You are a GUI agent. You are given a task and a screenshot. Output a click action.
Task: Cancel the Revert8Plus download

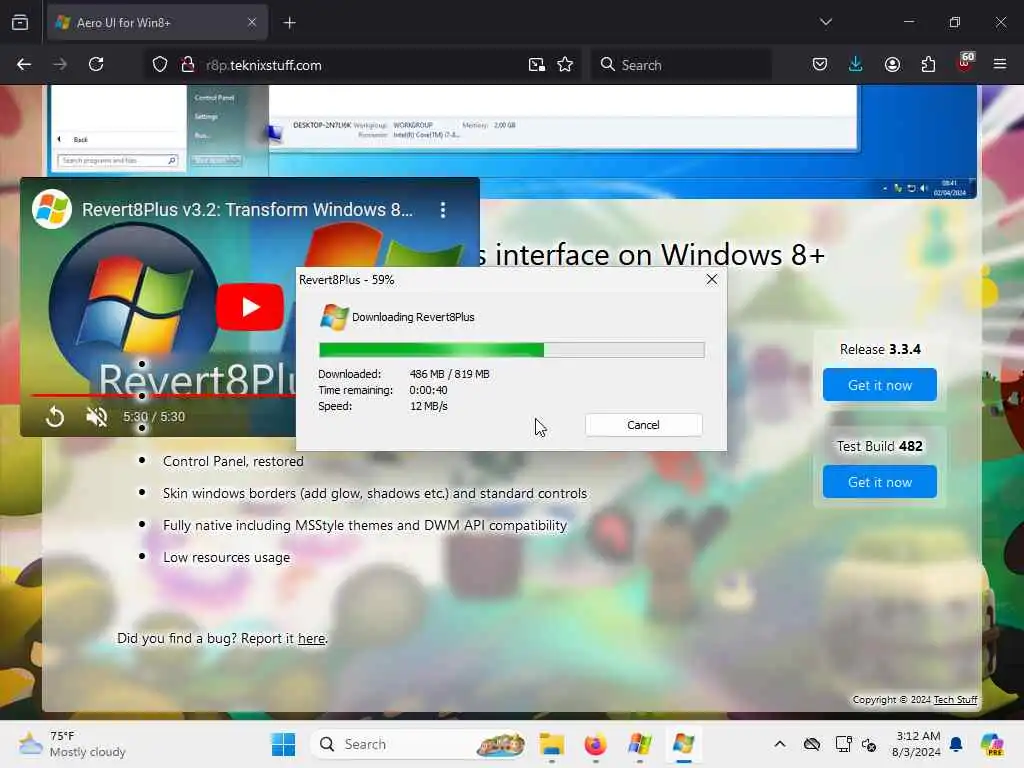click(643, 425)
